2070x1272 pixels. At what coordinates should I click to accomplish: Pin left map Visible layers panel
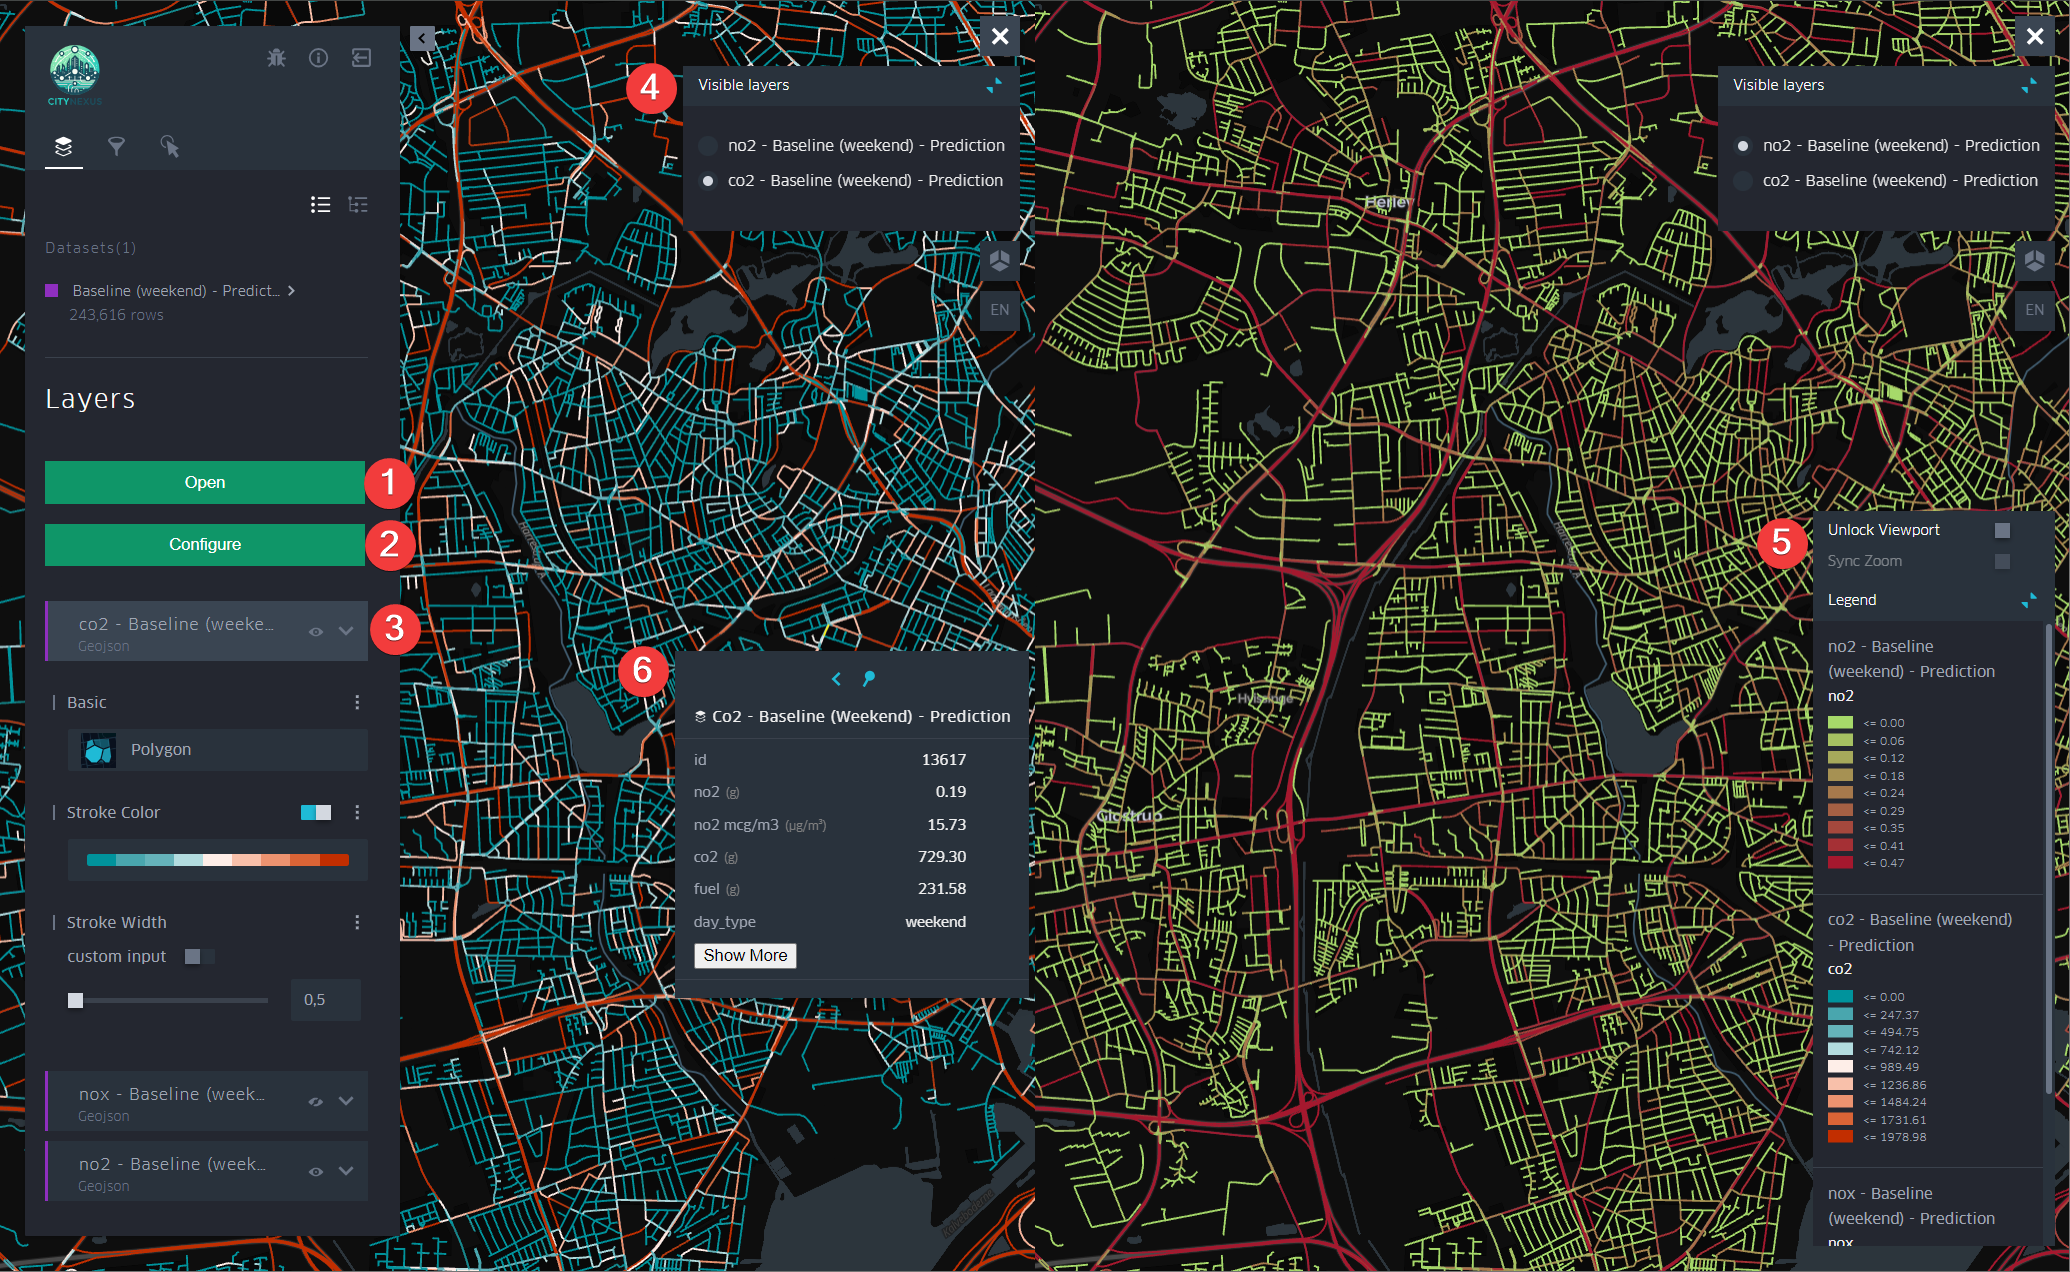tap(994, 86)
